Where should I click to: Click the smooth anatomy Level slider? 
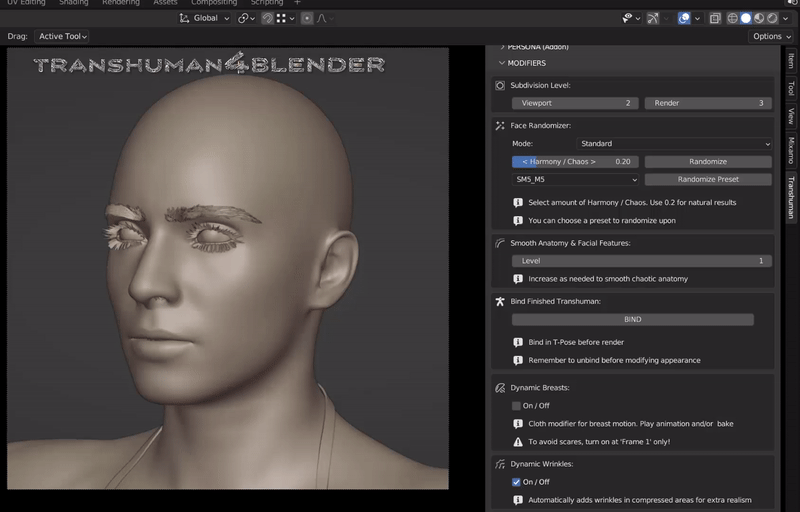click(641, 261)
